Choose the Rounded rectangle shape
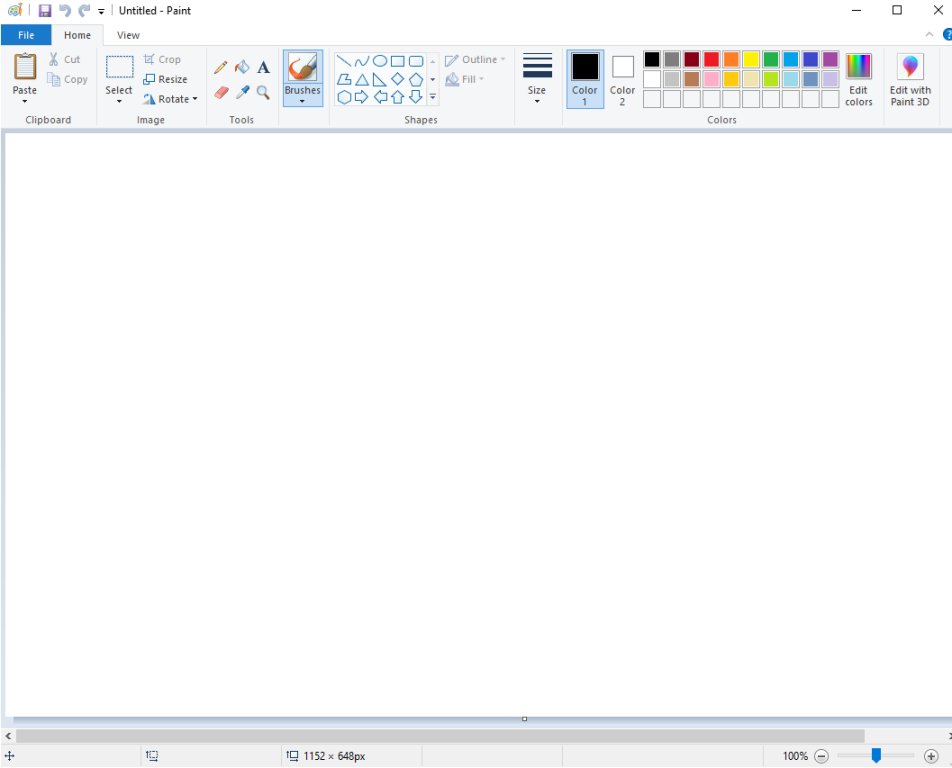Image resolution: width=952 pixels, height=768 pixels. (x=416, y=61)
